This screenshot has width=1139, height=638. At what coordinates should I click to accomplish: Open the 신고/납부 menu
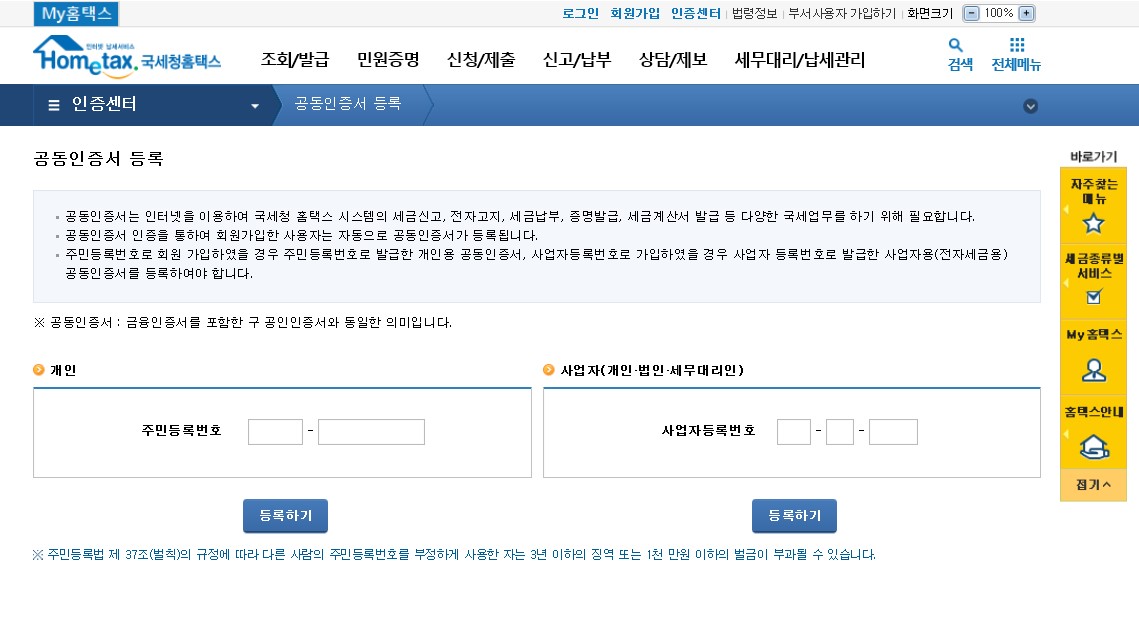(x=577, y=60)
